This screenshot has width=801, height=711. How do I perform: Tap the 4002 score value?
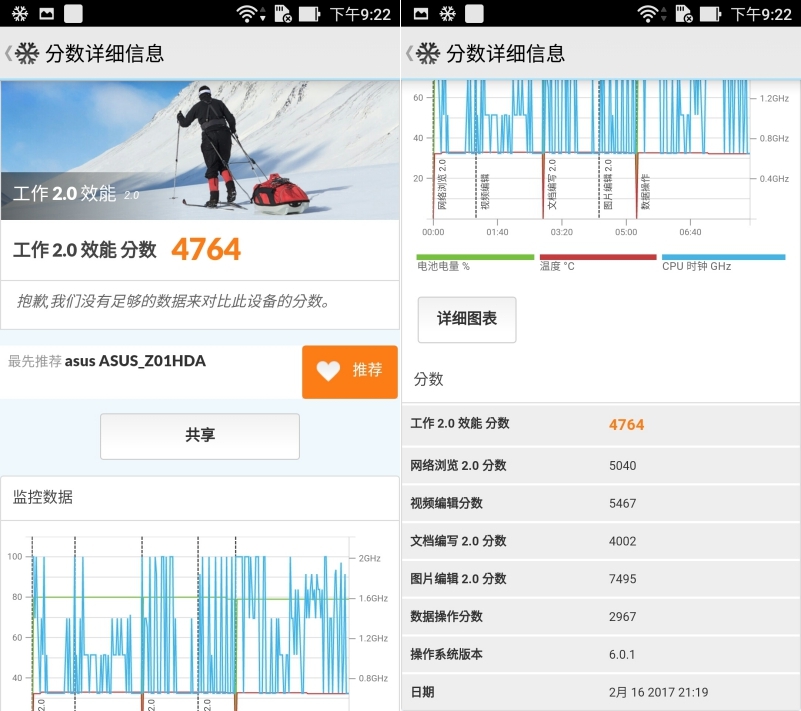(x=622, y=541)
